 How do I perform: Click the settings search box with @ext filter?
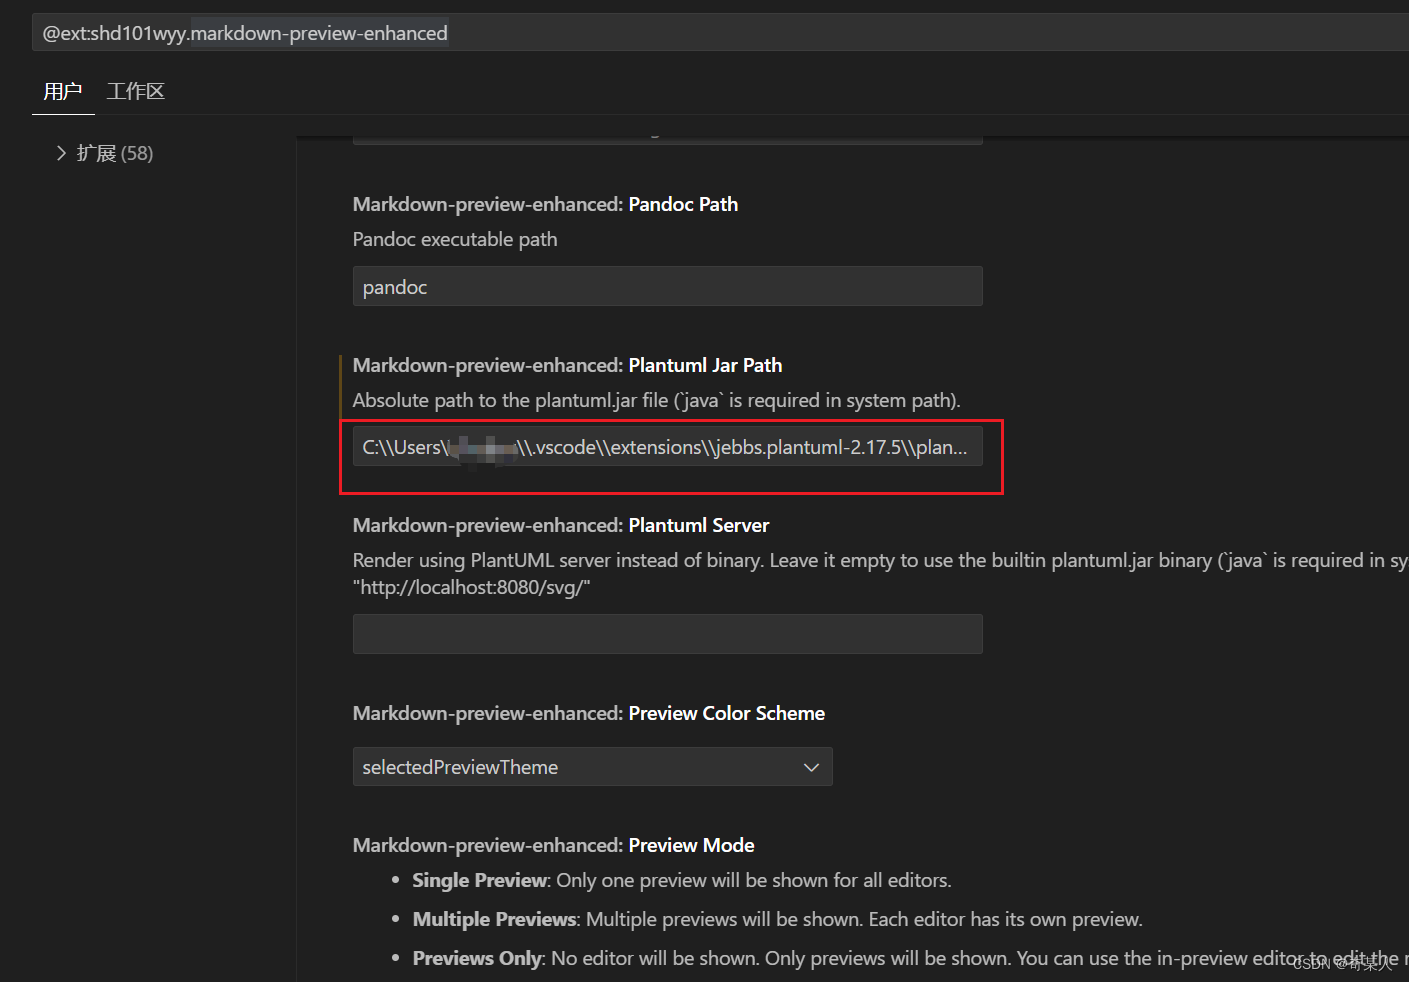pos(720,33)
